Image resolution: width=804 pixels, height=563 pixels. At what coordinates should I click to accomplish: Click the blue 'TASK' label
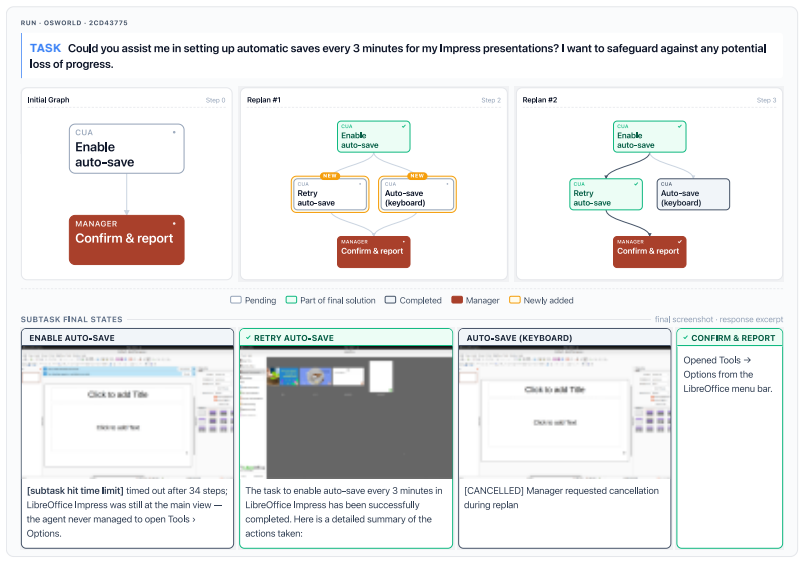(45, 48)
